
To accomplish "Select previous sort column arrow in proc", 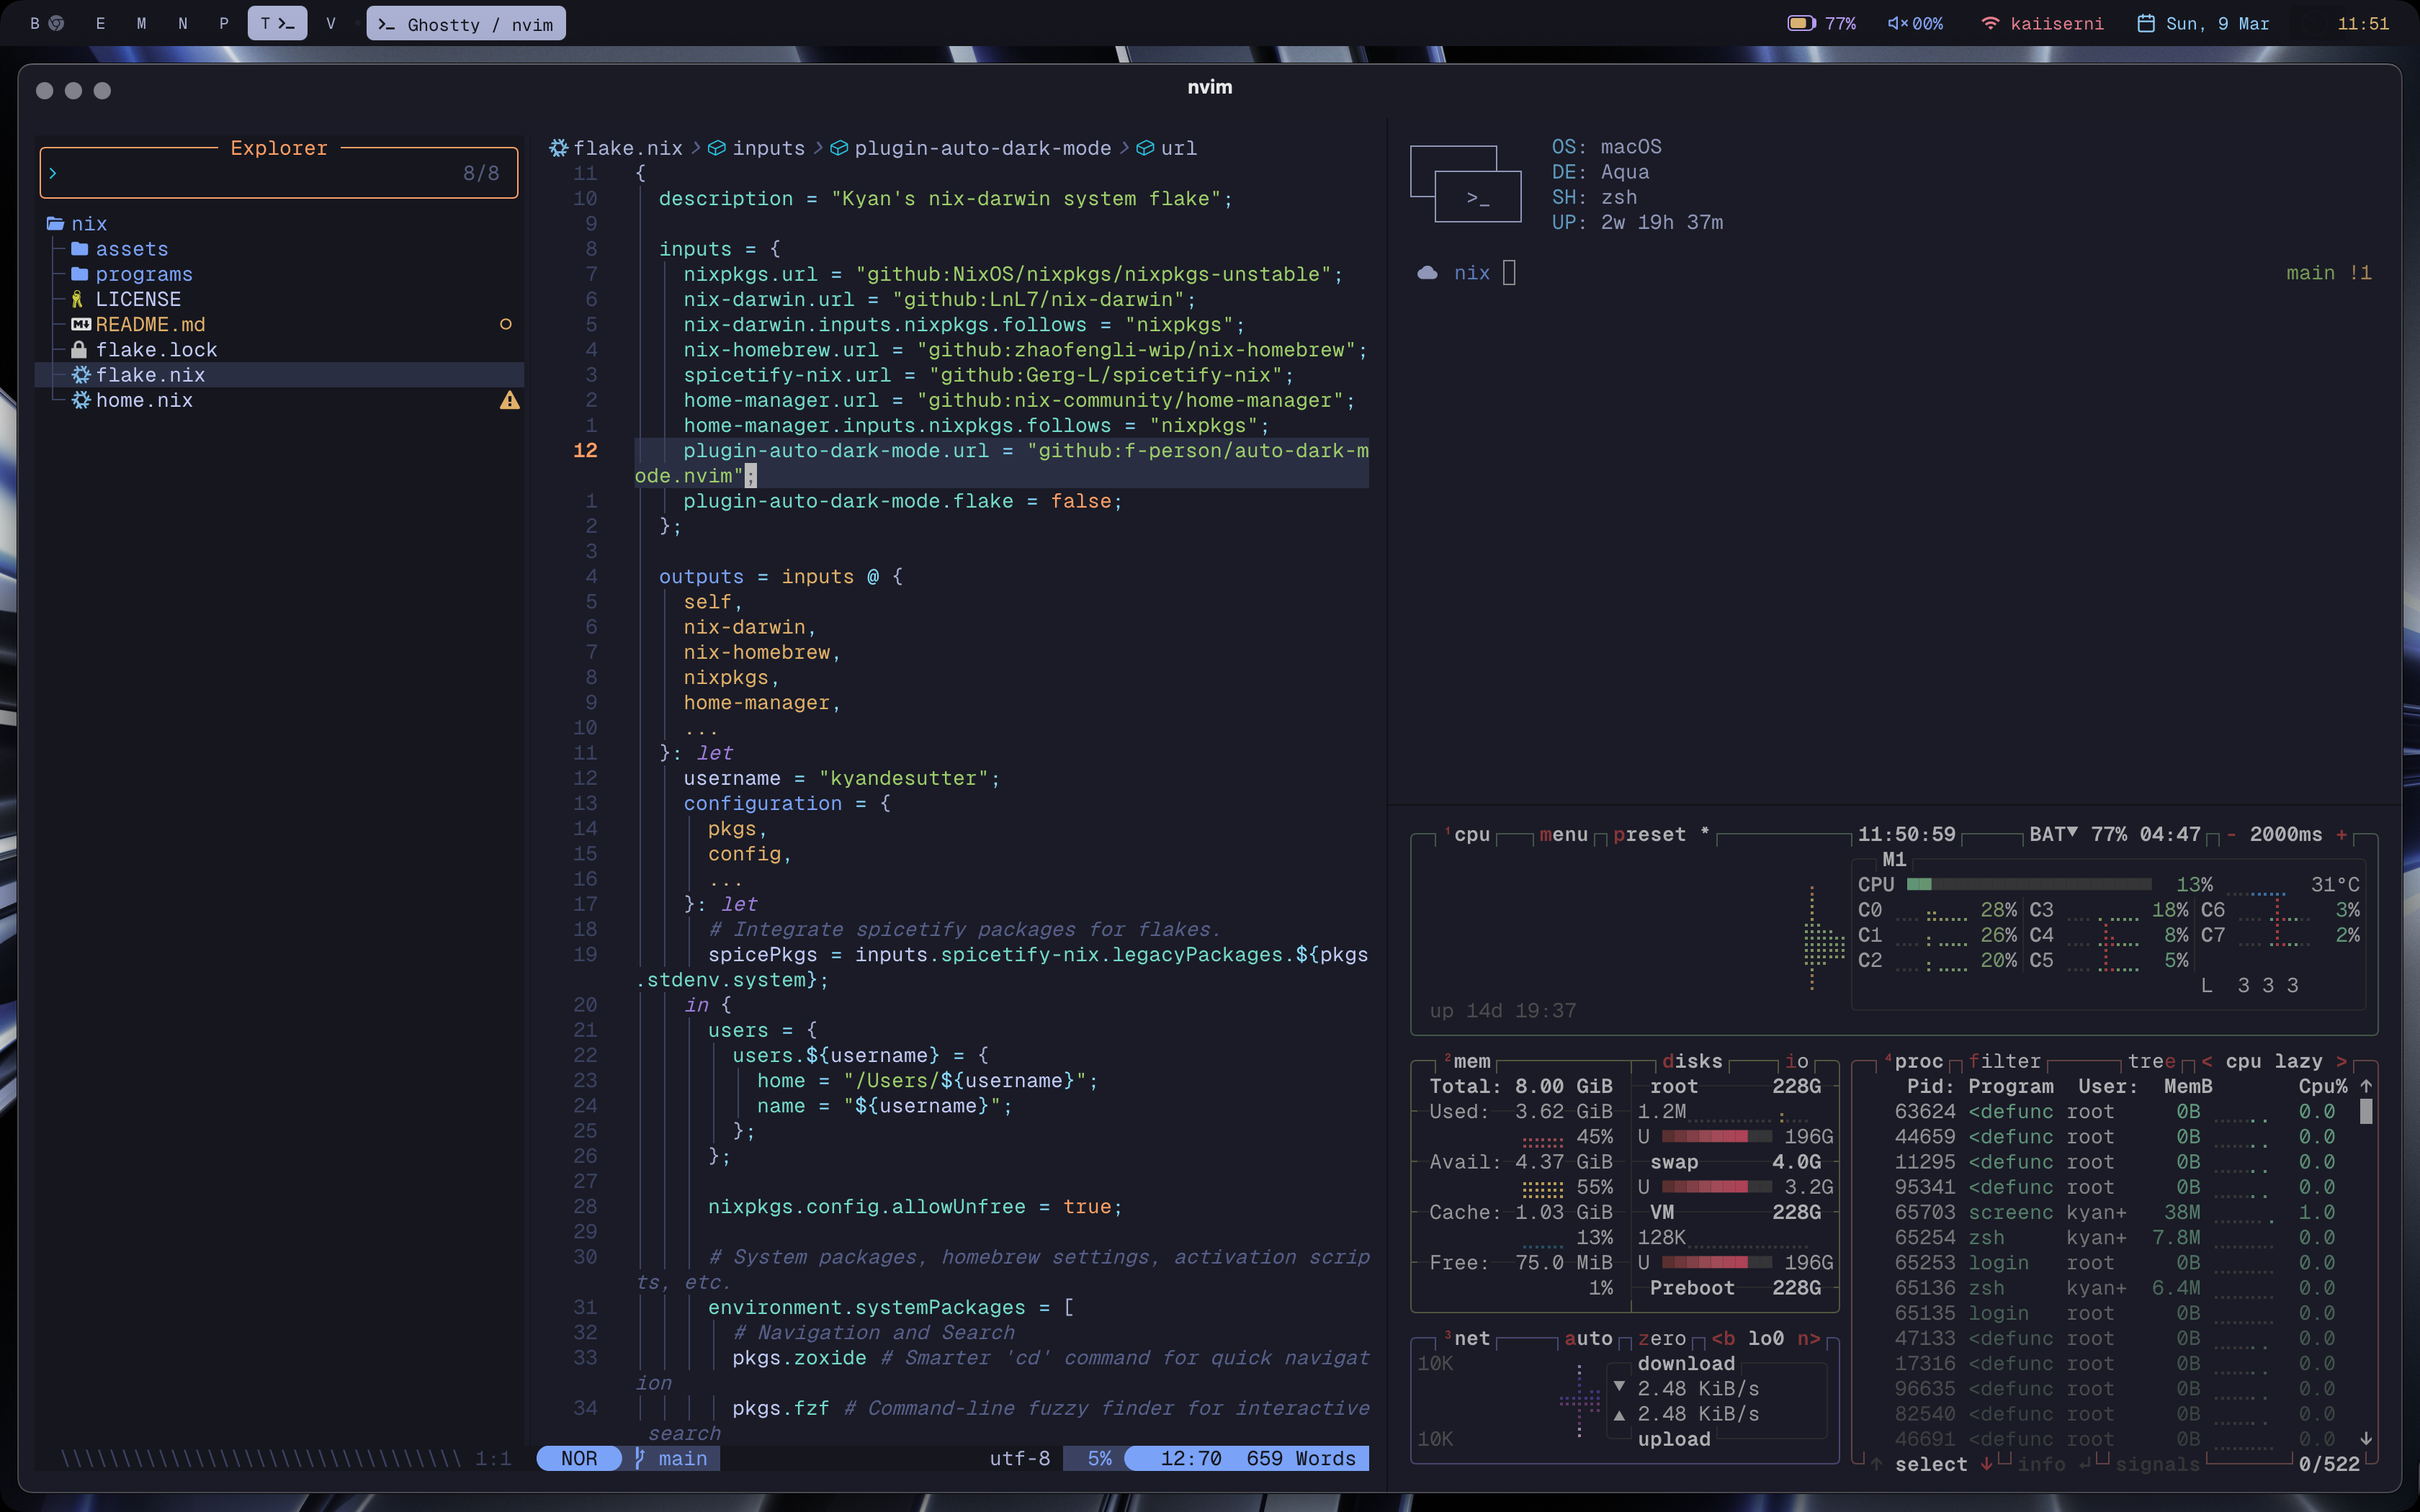I will coord(2207,1061).
